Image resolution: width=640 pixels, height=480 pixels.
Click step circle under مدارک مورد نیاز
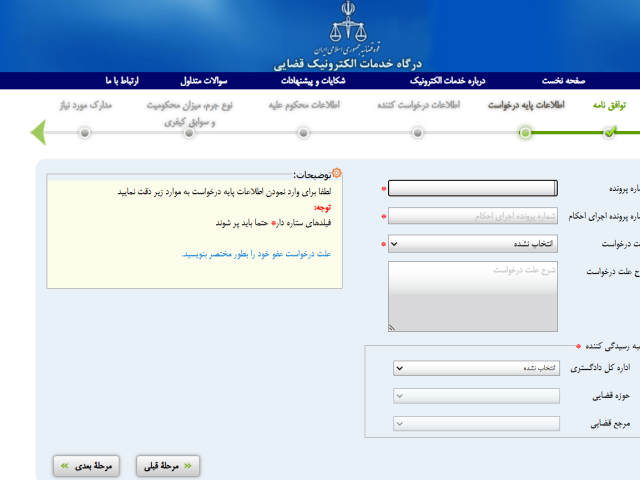click(85, 133)
